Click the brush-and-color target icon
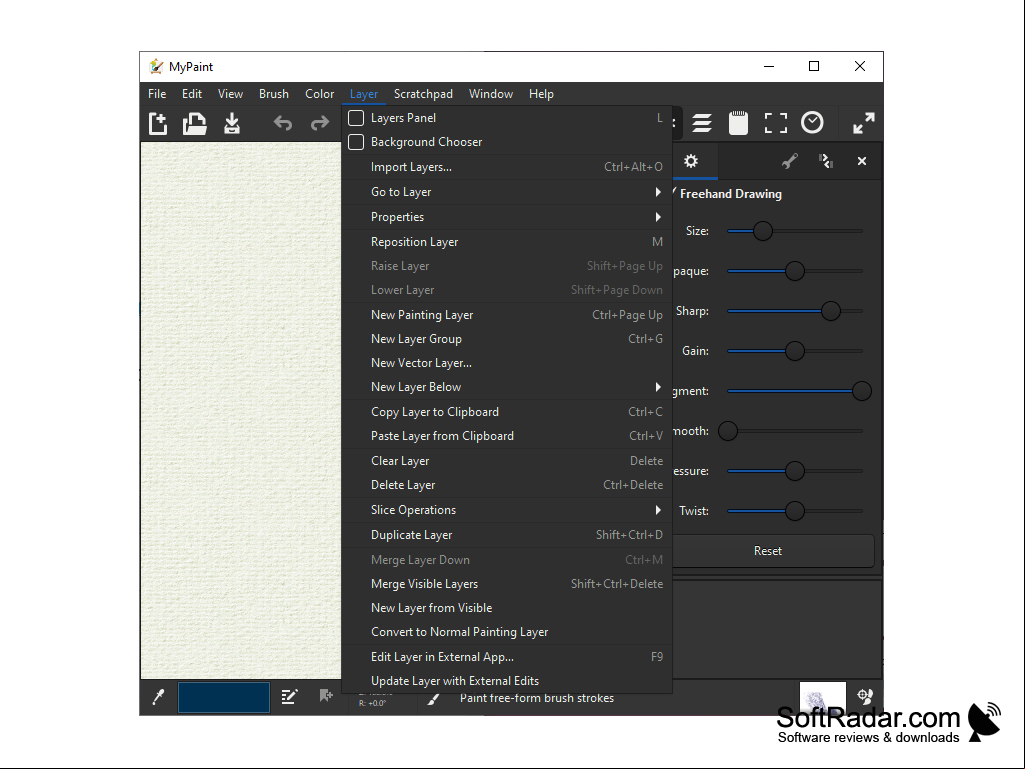The height and width of the screenshot is (769, 1025). [865, 697]
